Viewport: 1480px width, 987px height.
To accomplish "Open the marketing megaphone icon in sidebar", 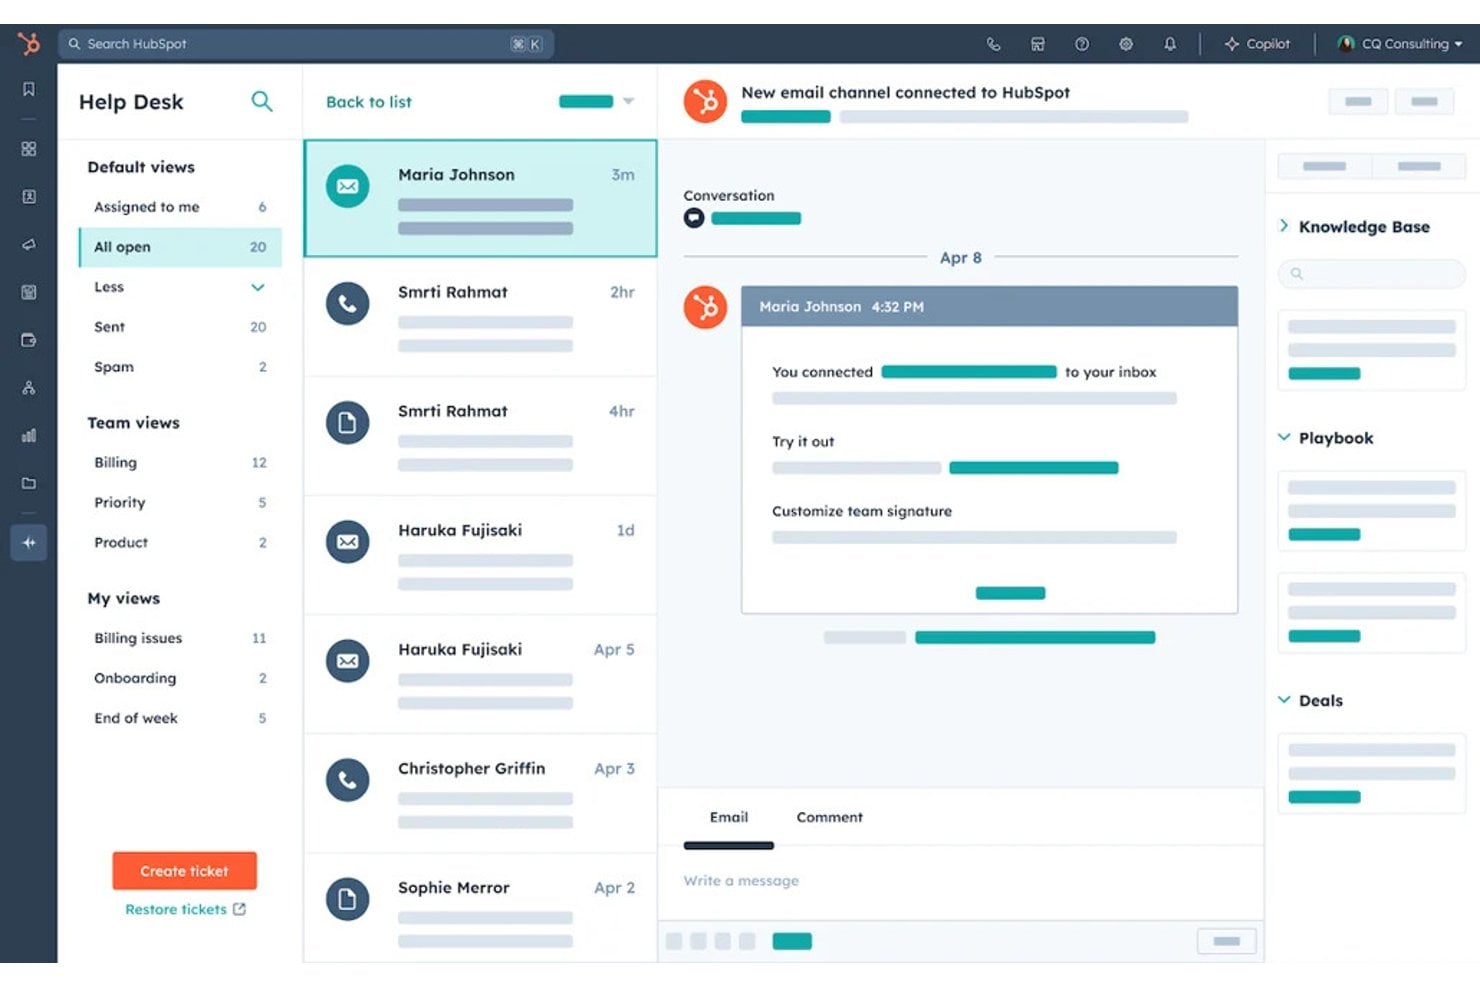I will click(x=29, y=245).
